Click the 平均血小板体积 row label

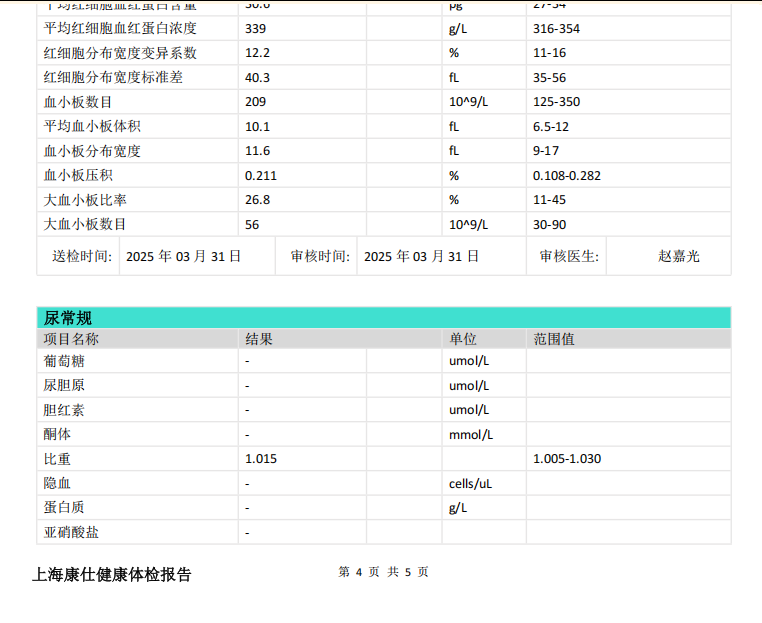pyautogui.click(x=92, y=126)
